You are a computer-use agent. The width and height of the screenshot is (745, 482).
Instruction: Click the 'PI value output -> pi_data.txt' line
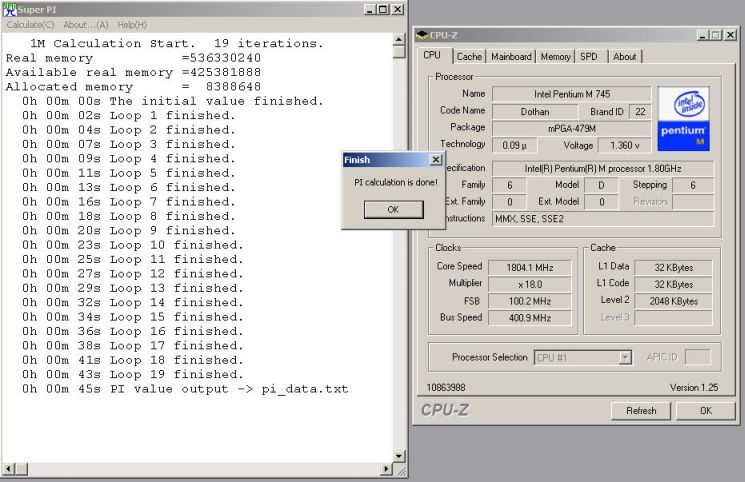185,389
